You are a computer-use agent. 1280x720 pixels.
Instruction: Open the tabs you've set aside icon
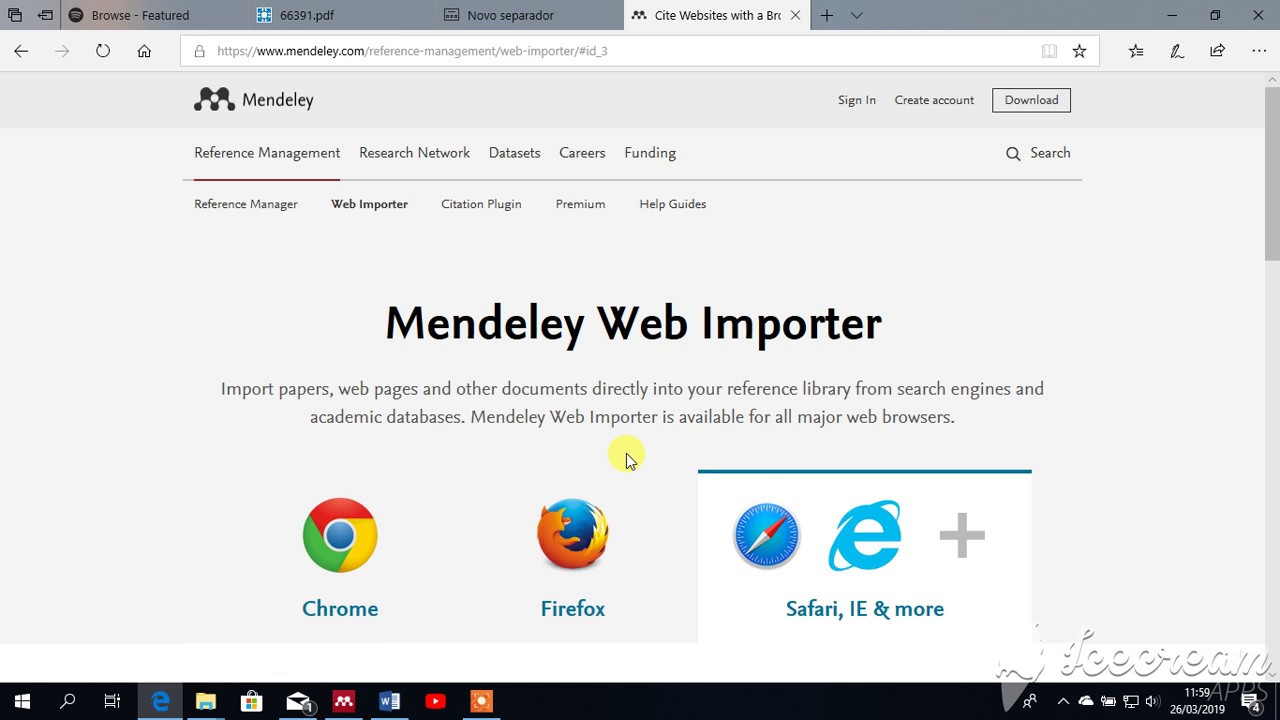15,15
